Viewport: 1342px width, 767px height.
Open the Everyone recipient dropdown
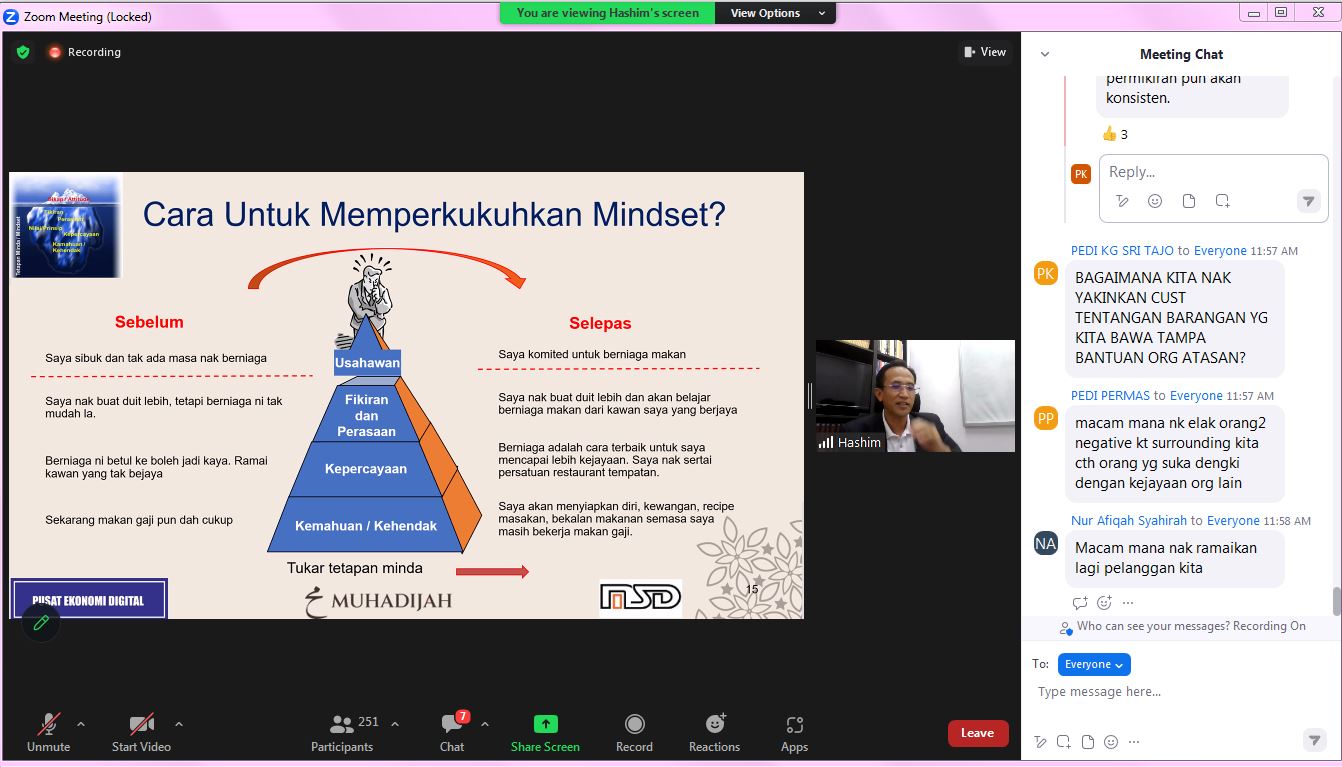click(1094, 664)
